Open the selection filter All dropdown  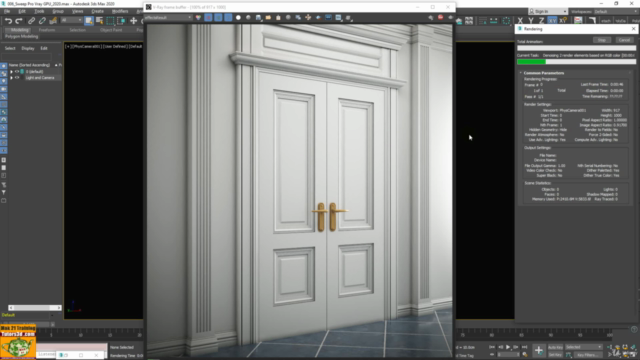point(71,20)
